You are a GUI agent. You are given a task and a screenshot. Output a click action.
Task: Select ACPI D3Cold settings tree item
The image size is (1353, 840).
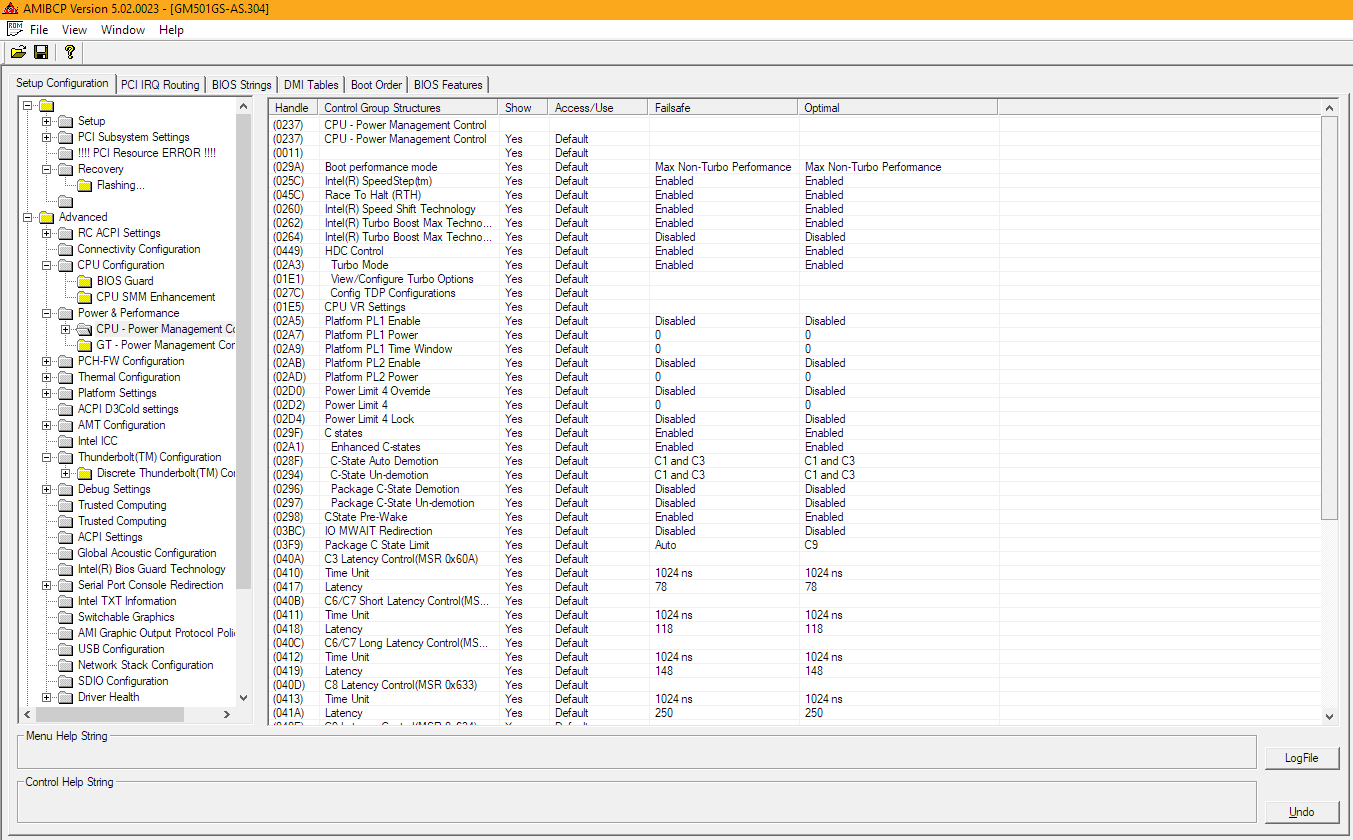tap(128, 409)
